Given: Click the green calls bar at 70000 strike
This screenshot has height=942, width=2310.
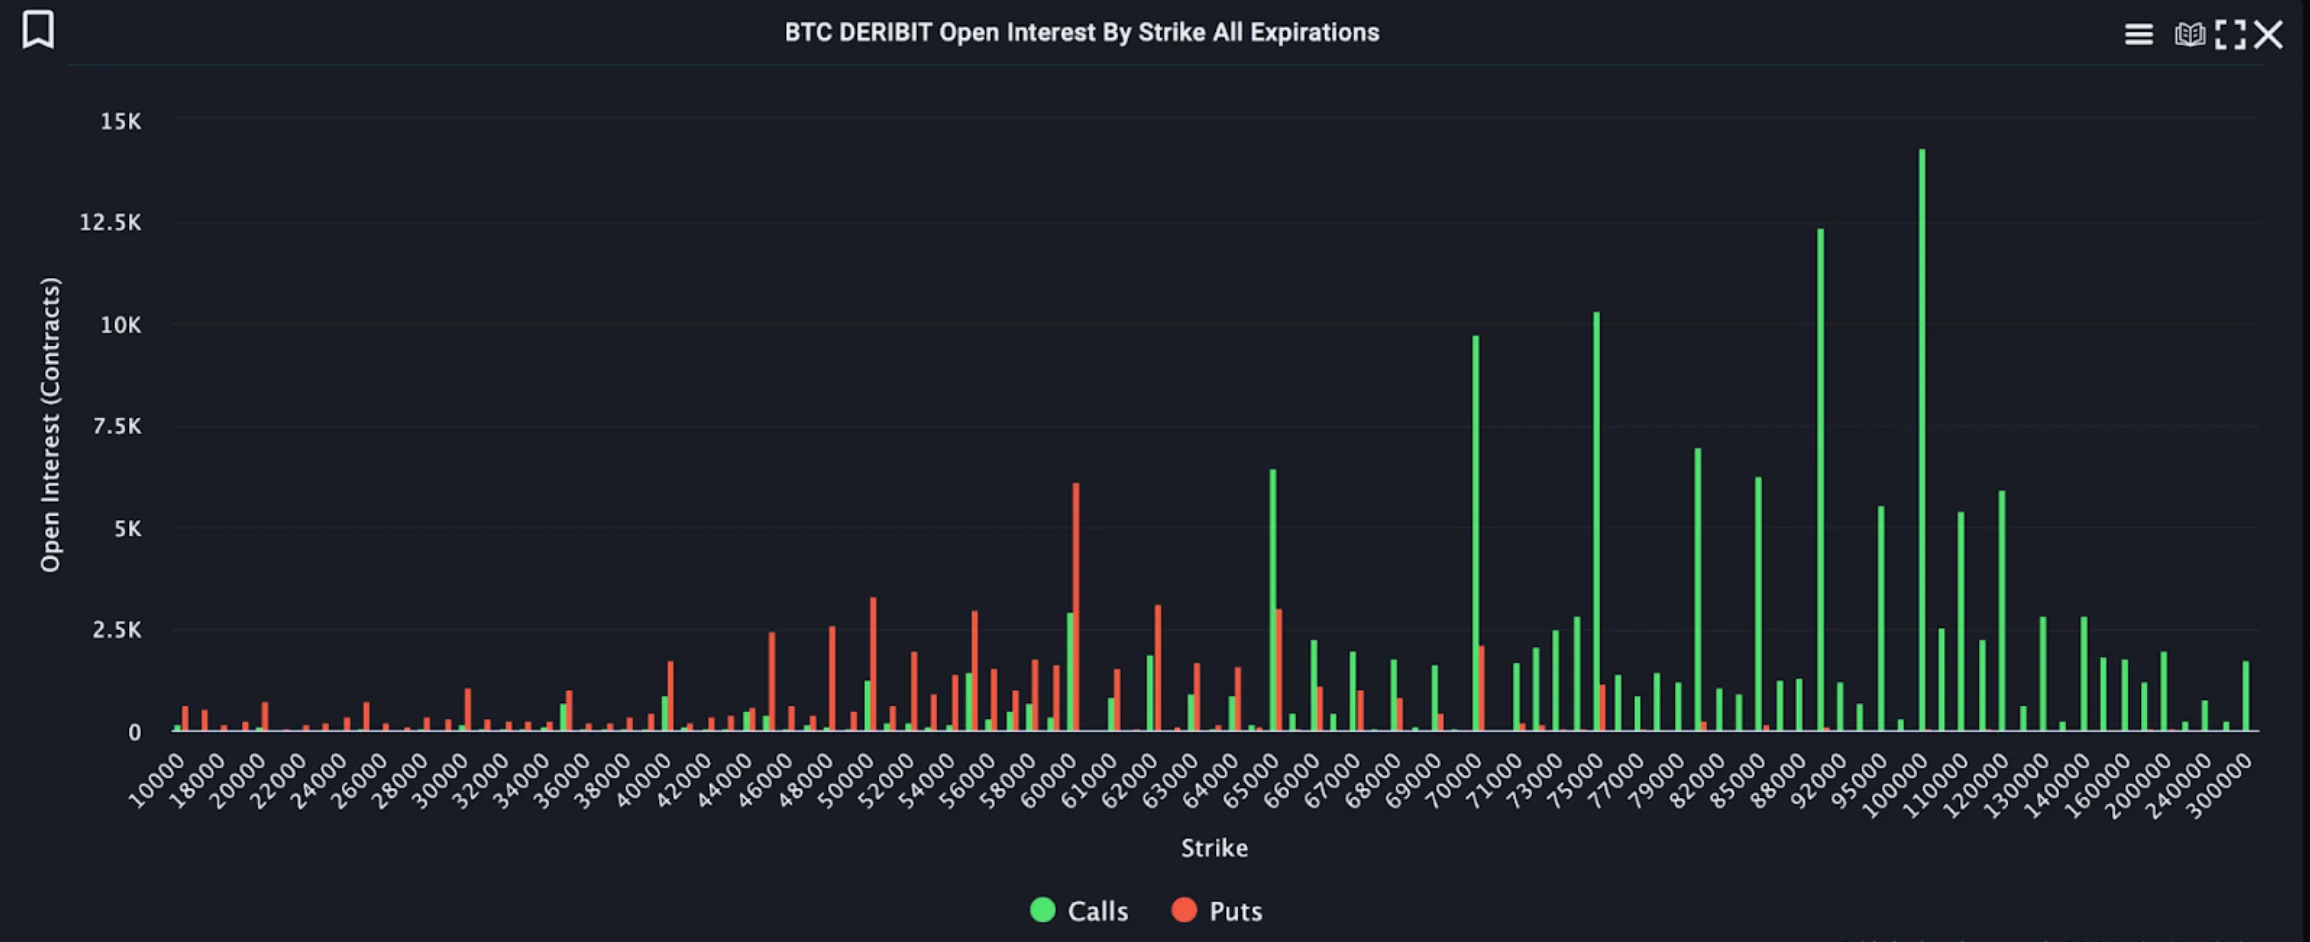Looking at the screenshot, I should tap(1475, 533).
